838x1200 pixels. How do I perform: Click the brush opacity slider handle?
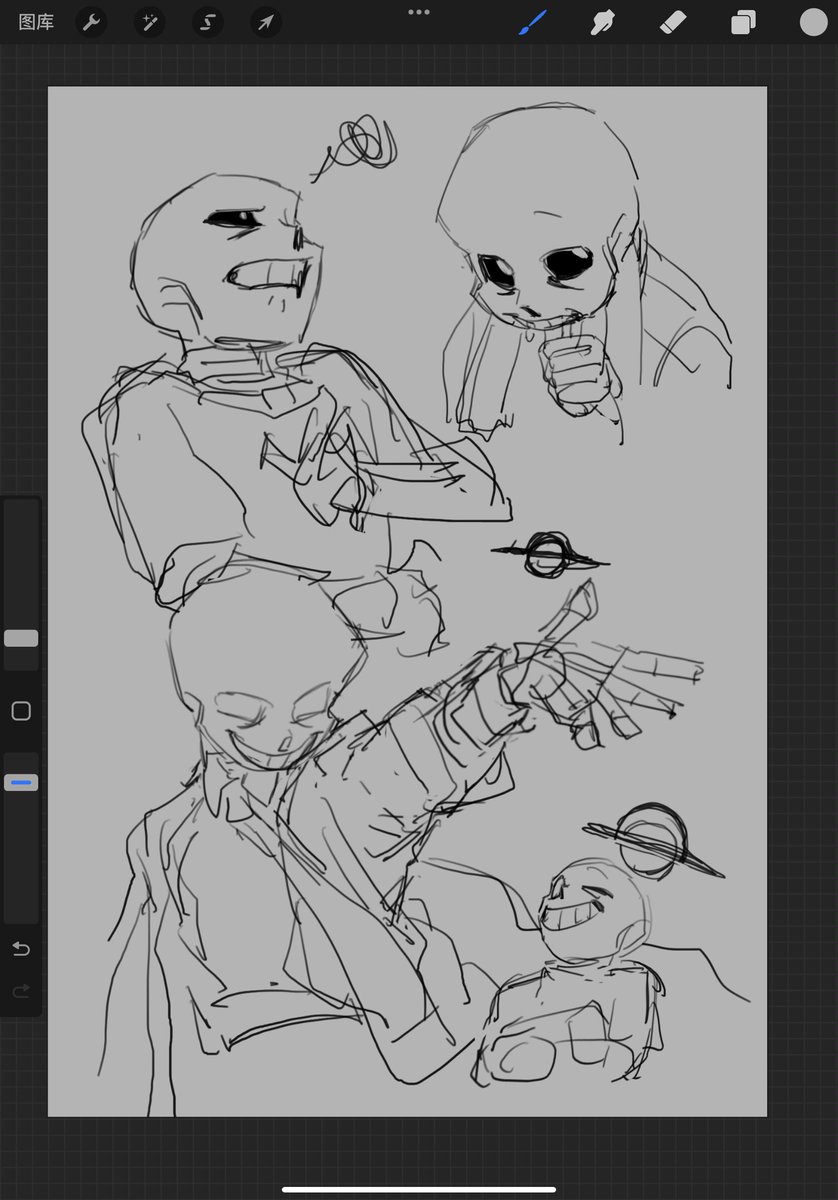coord(21,782)
